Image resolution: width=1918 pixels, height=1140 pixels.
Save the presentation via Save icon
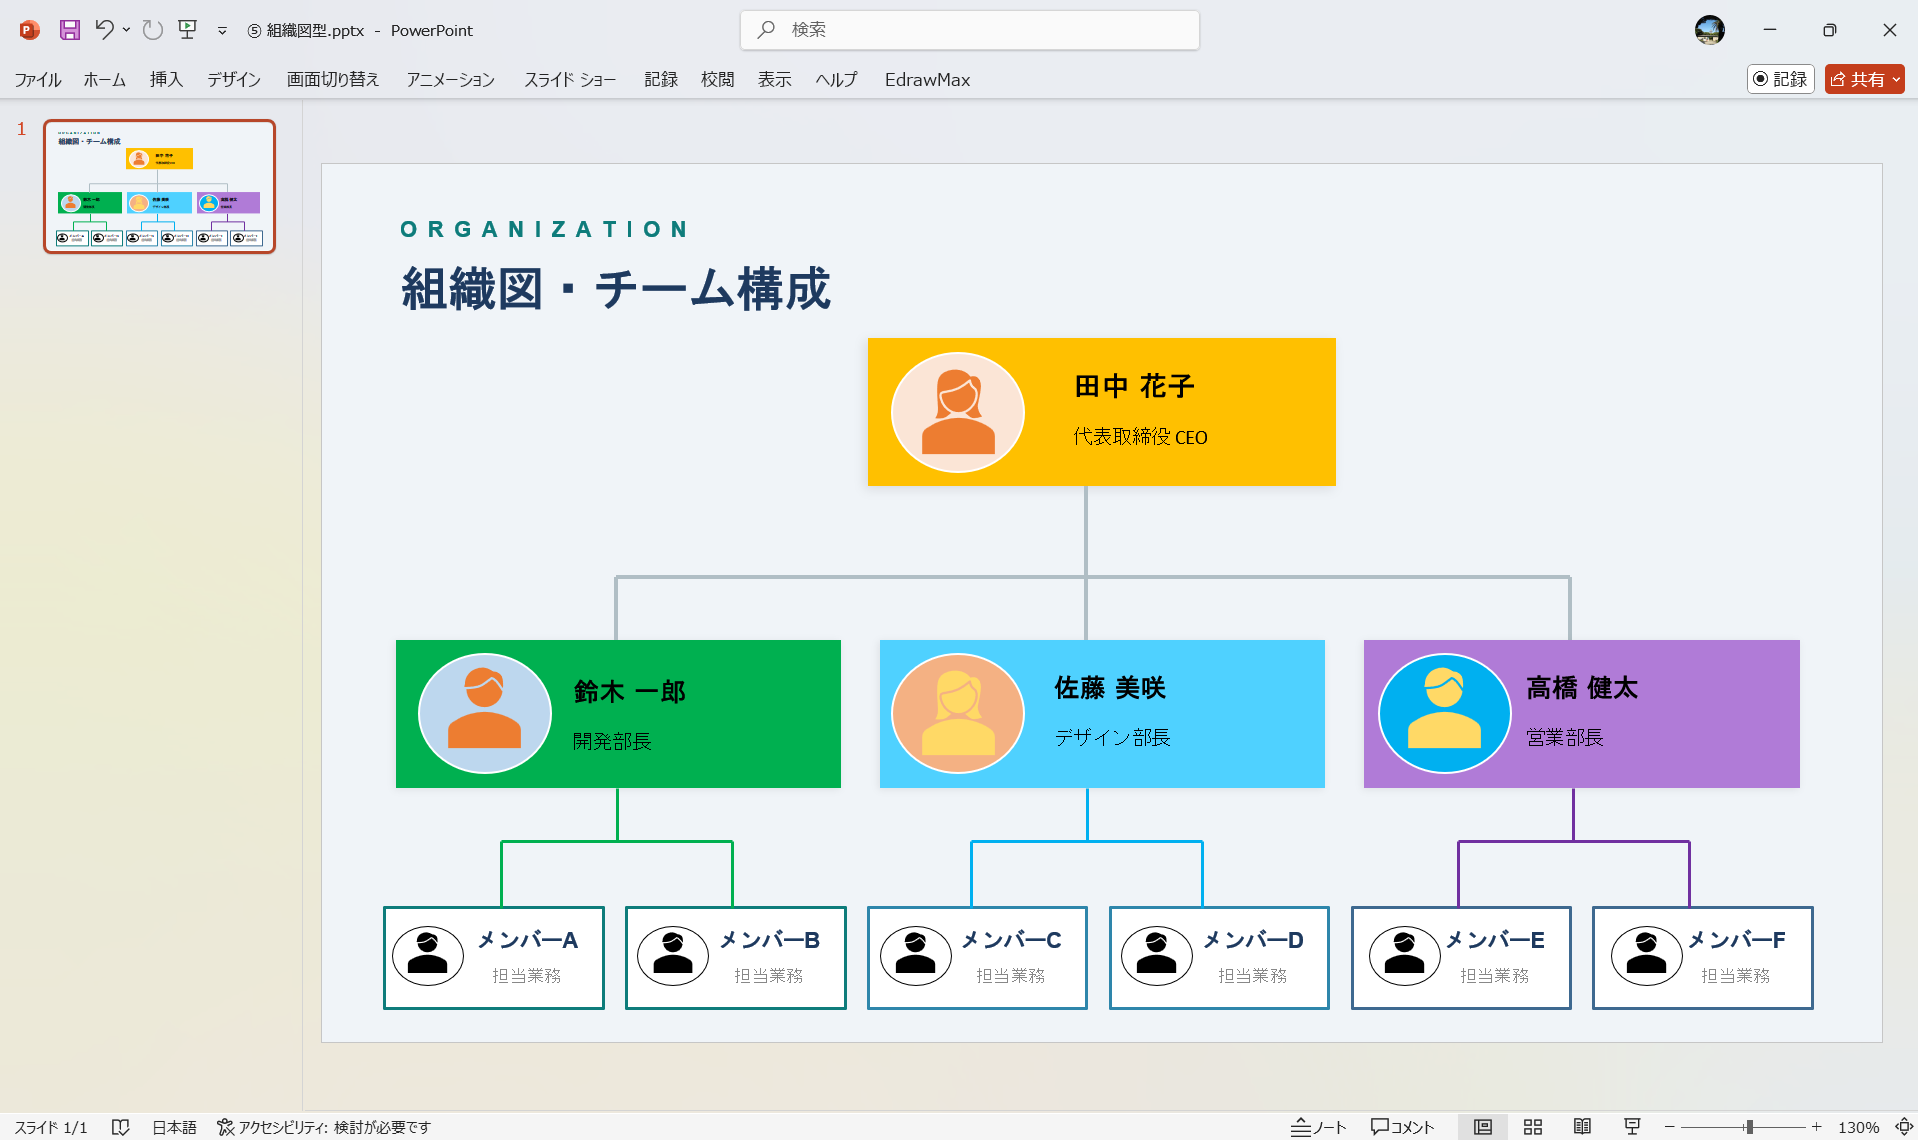(68, 30)
